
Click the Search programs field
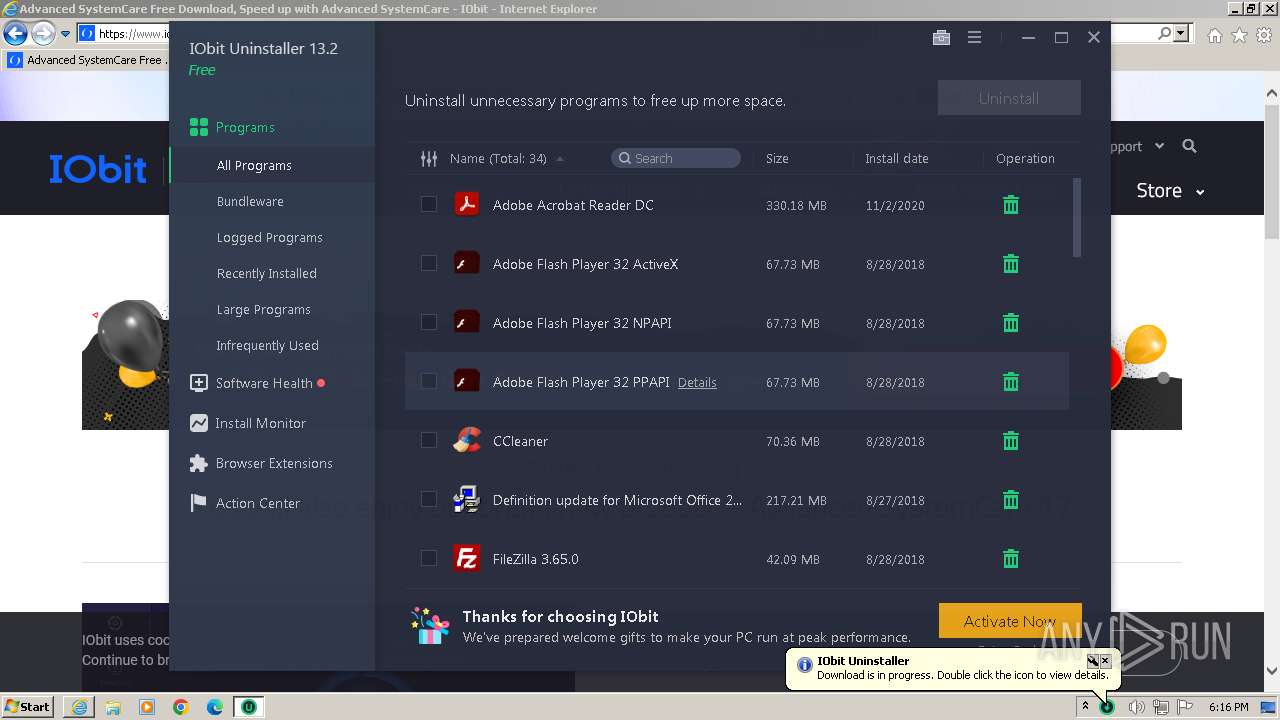click(676, 158)
